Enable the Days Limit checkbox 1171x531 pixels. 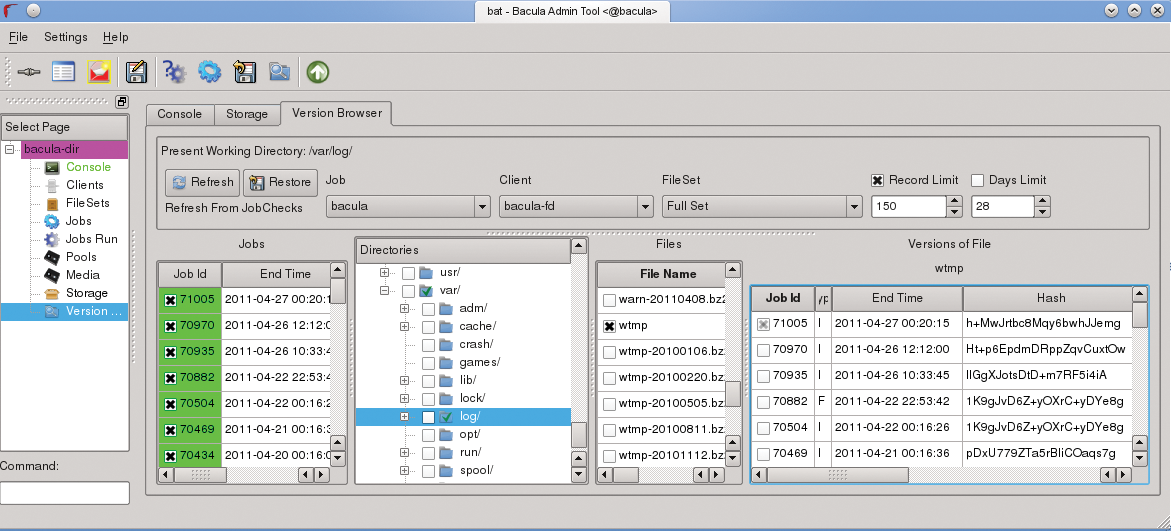[977, 180]
